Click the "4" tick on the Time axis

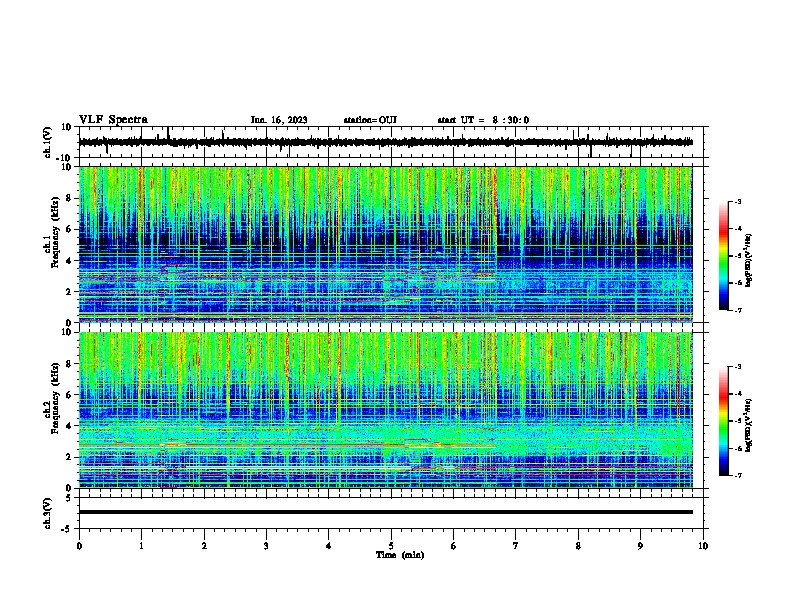329,546
